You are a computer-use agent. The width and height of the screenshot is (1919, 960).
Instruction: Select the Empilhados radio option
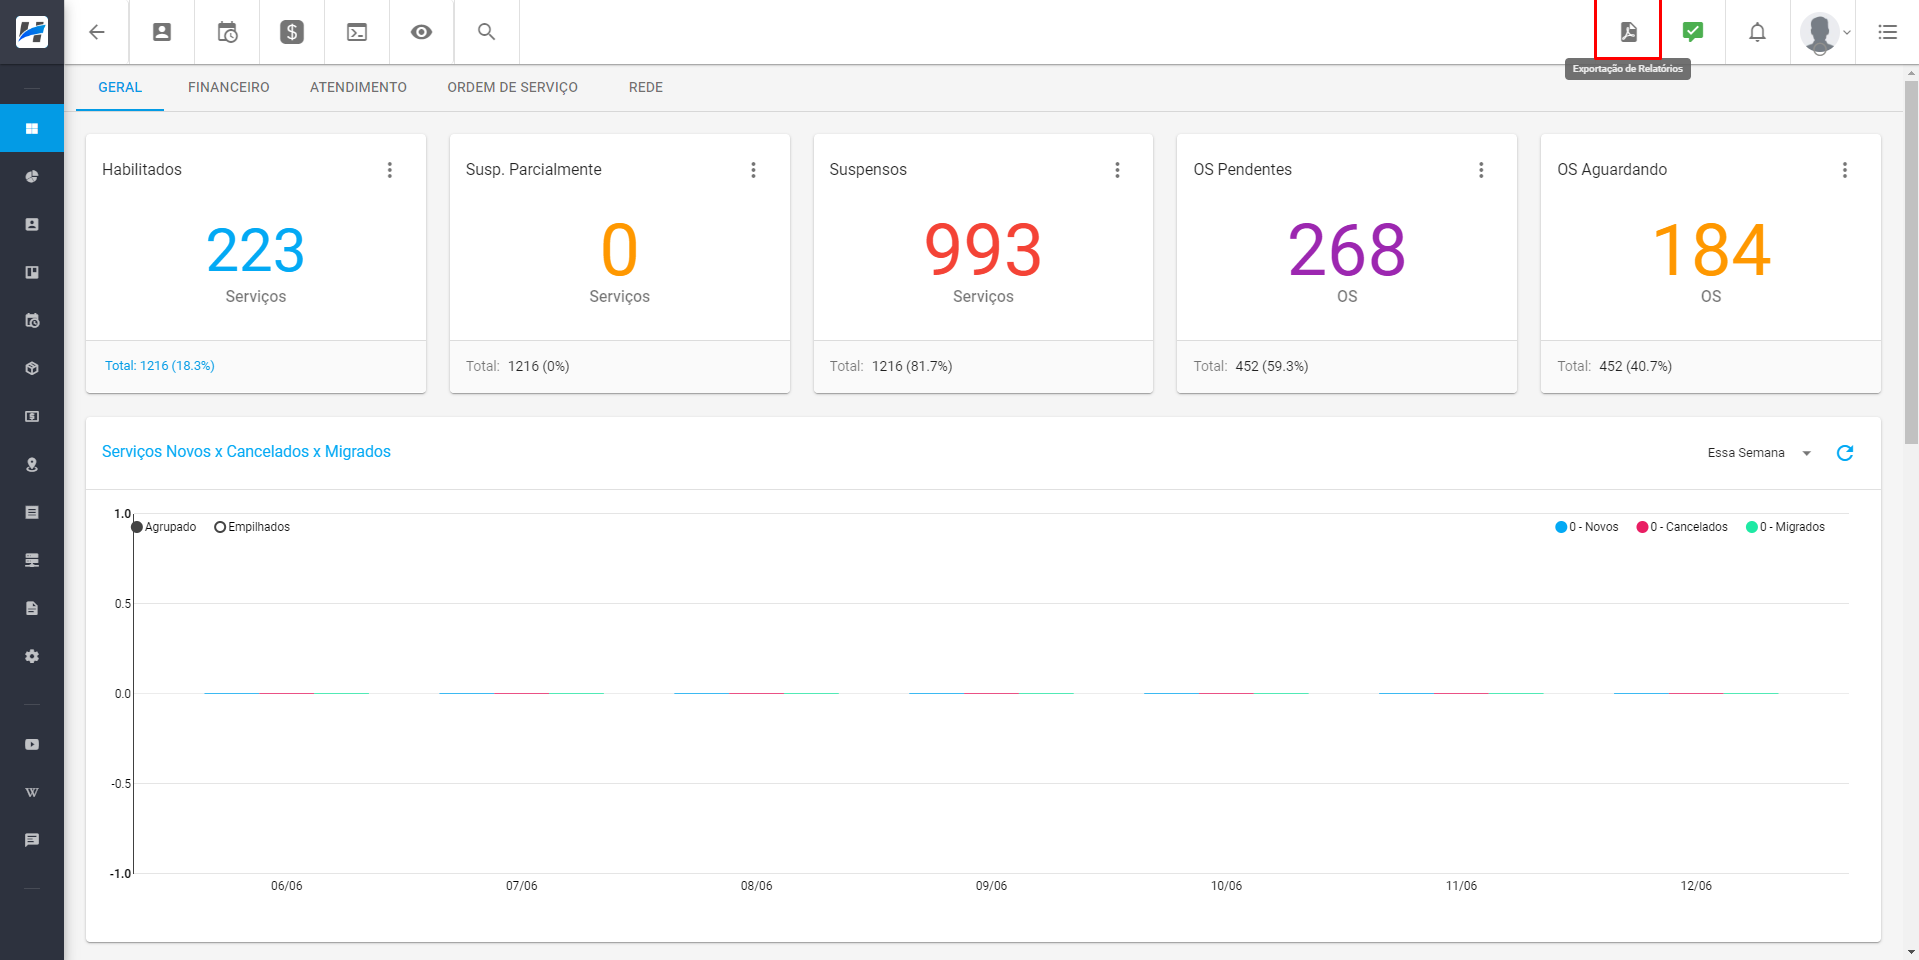[220, 527]
